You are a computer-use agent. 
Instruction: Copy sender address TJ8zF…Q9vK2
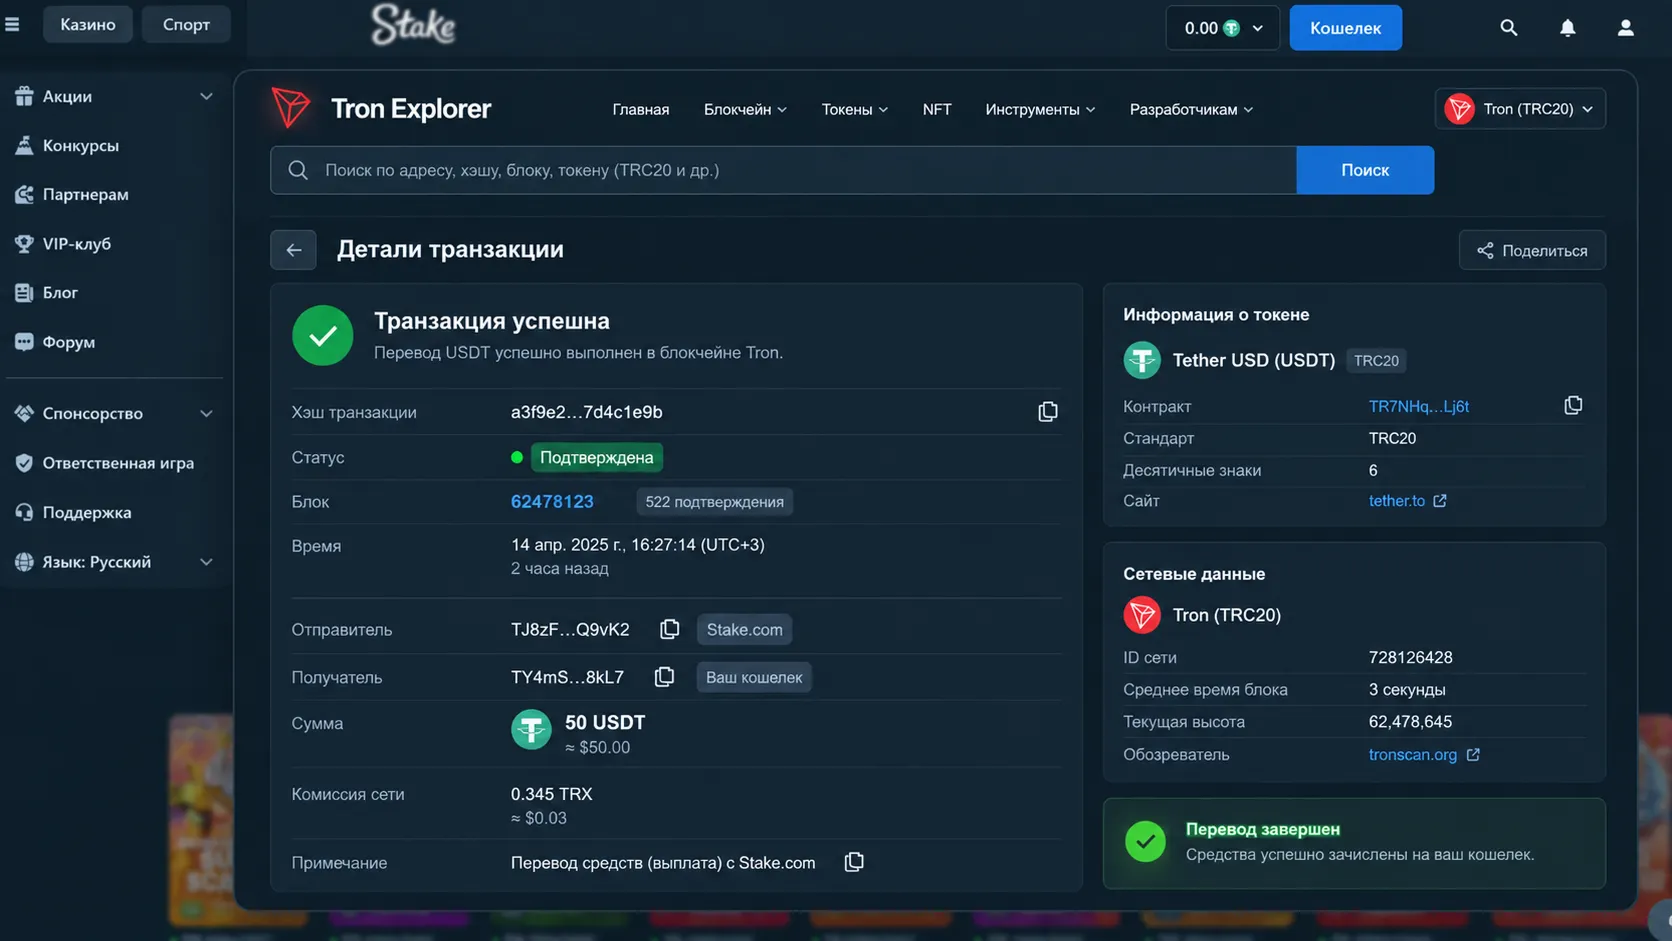670,629
